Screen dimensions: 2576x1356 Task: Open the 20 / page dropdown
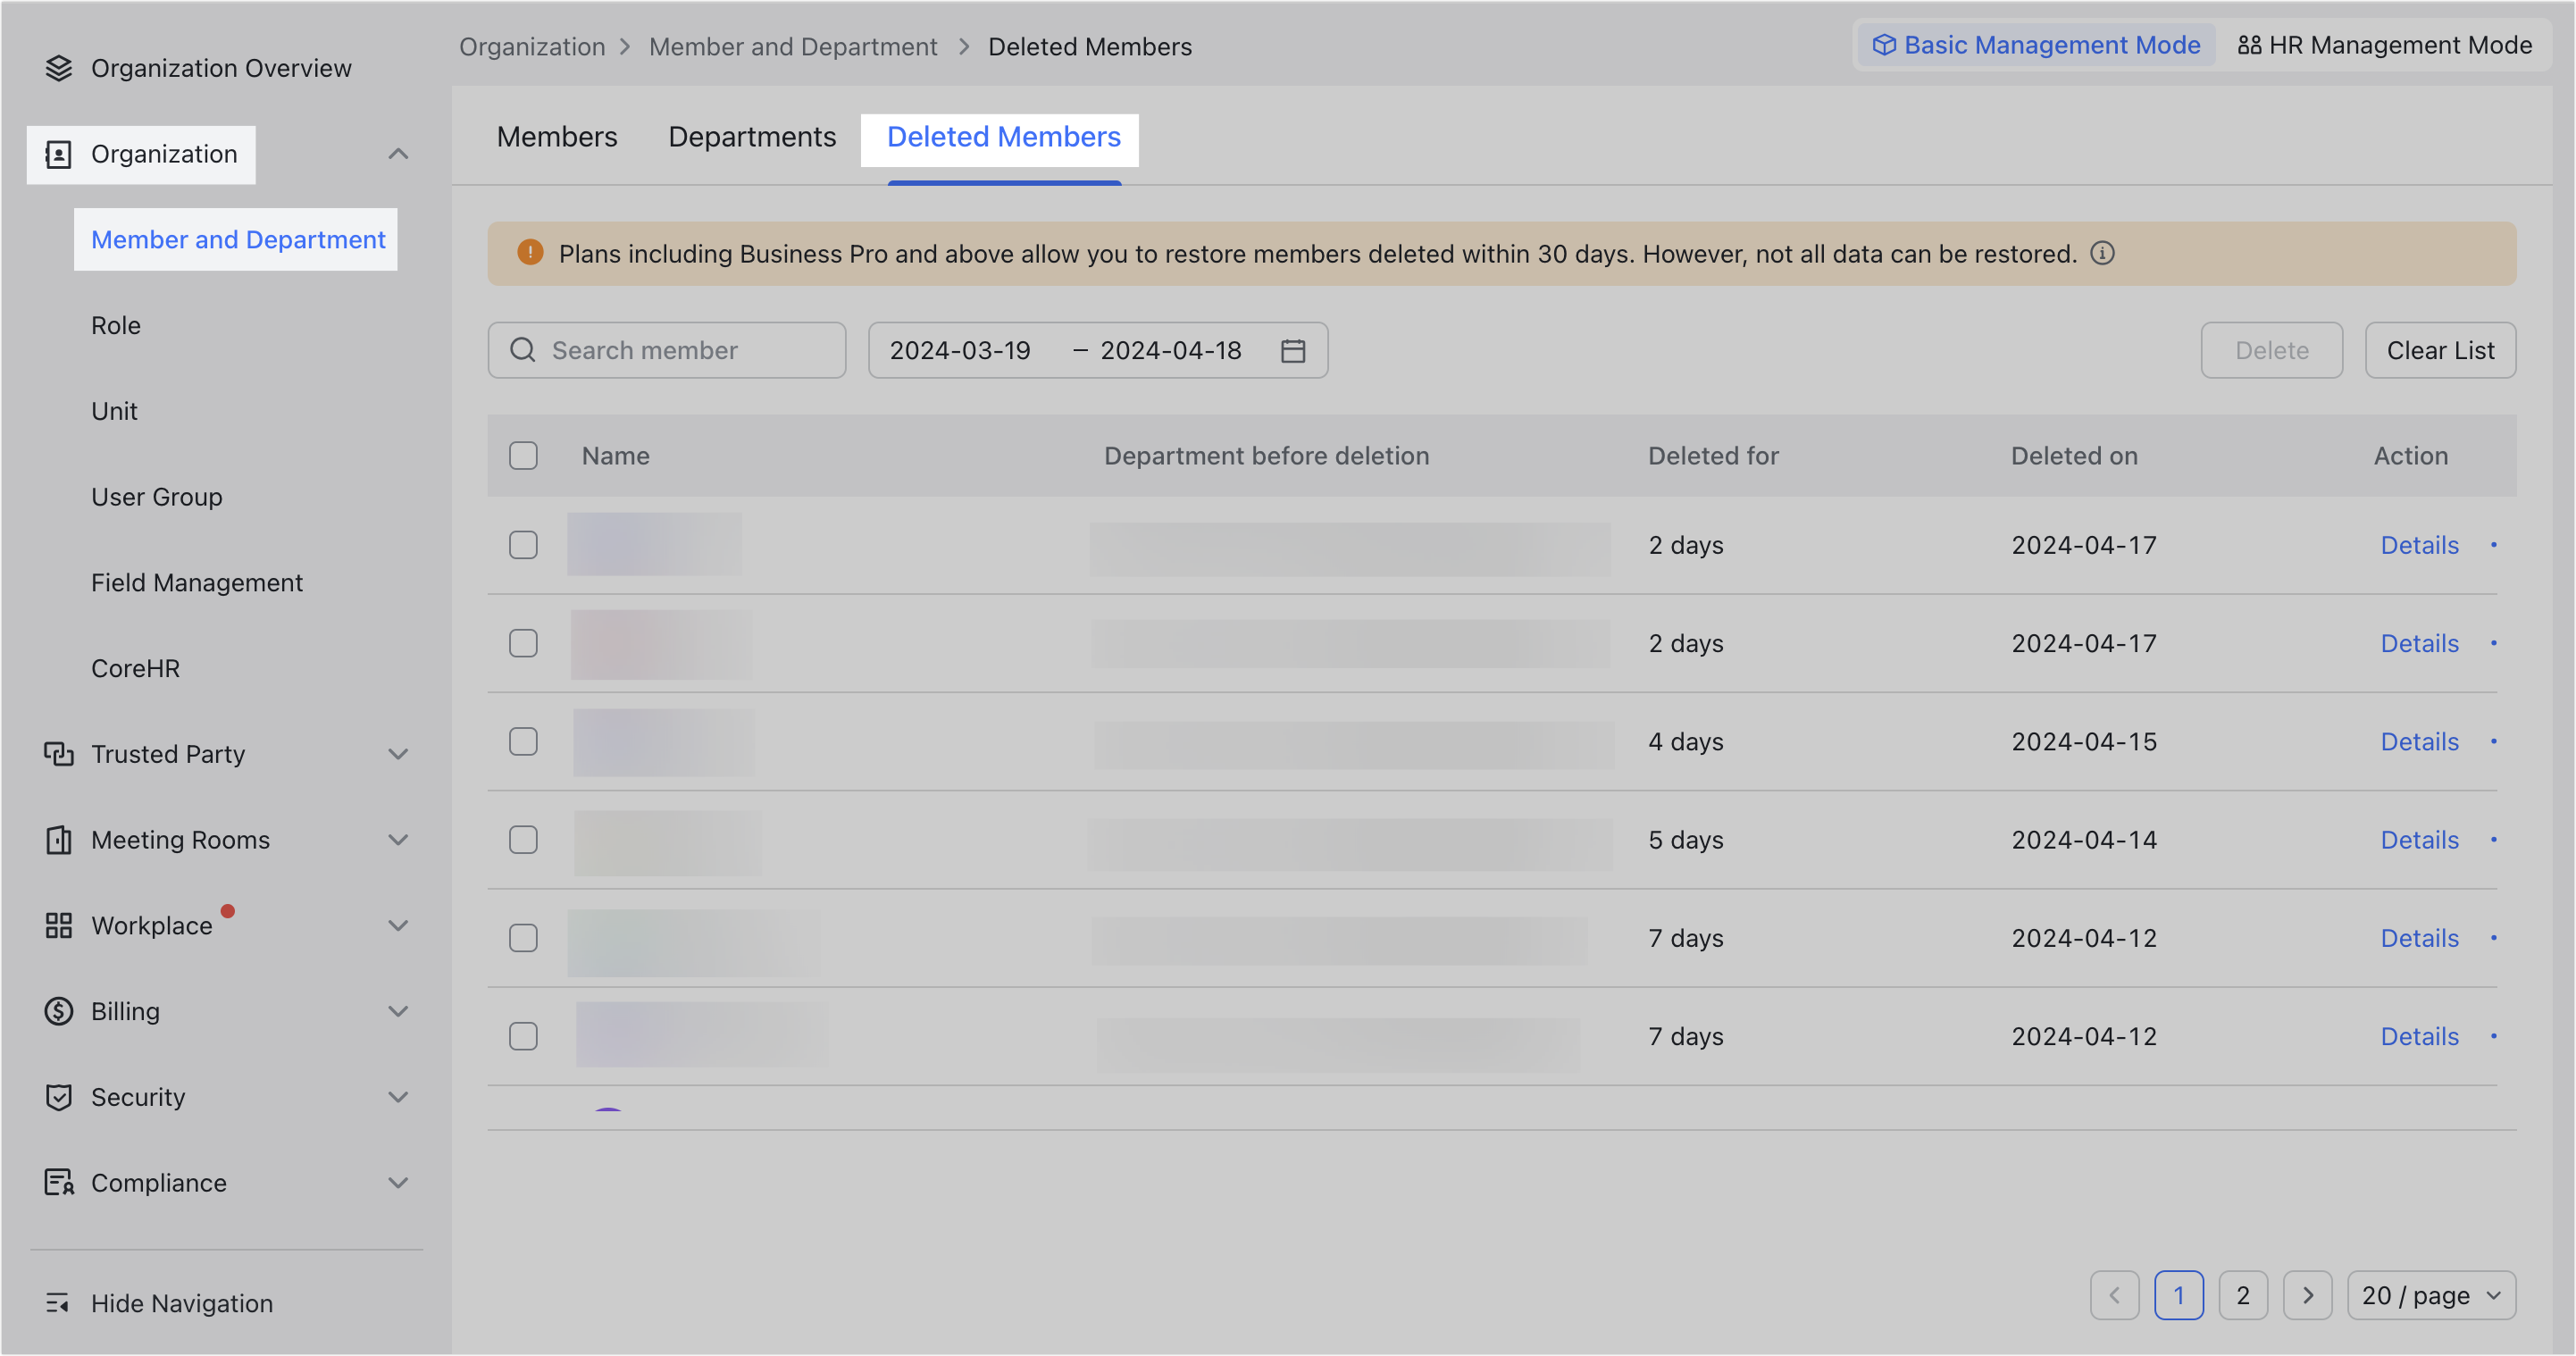tap(2430, 1296)
